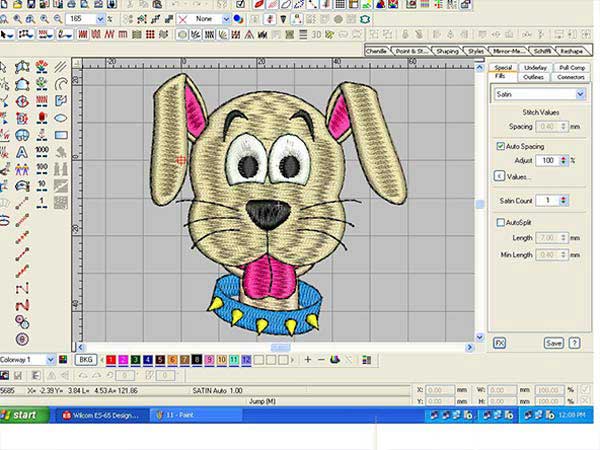The width and height of the screenshot is (600, 450).
Task: Select the Lettering 'A' tool in left toolbox
Action: coord(22,152)
